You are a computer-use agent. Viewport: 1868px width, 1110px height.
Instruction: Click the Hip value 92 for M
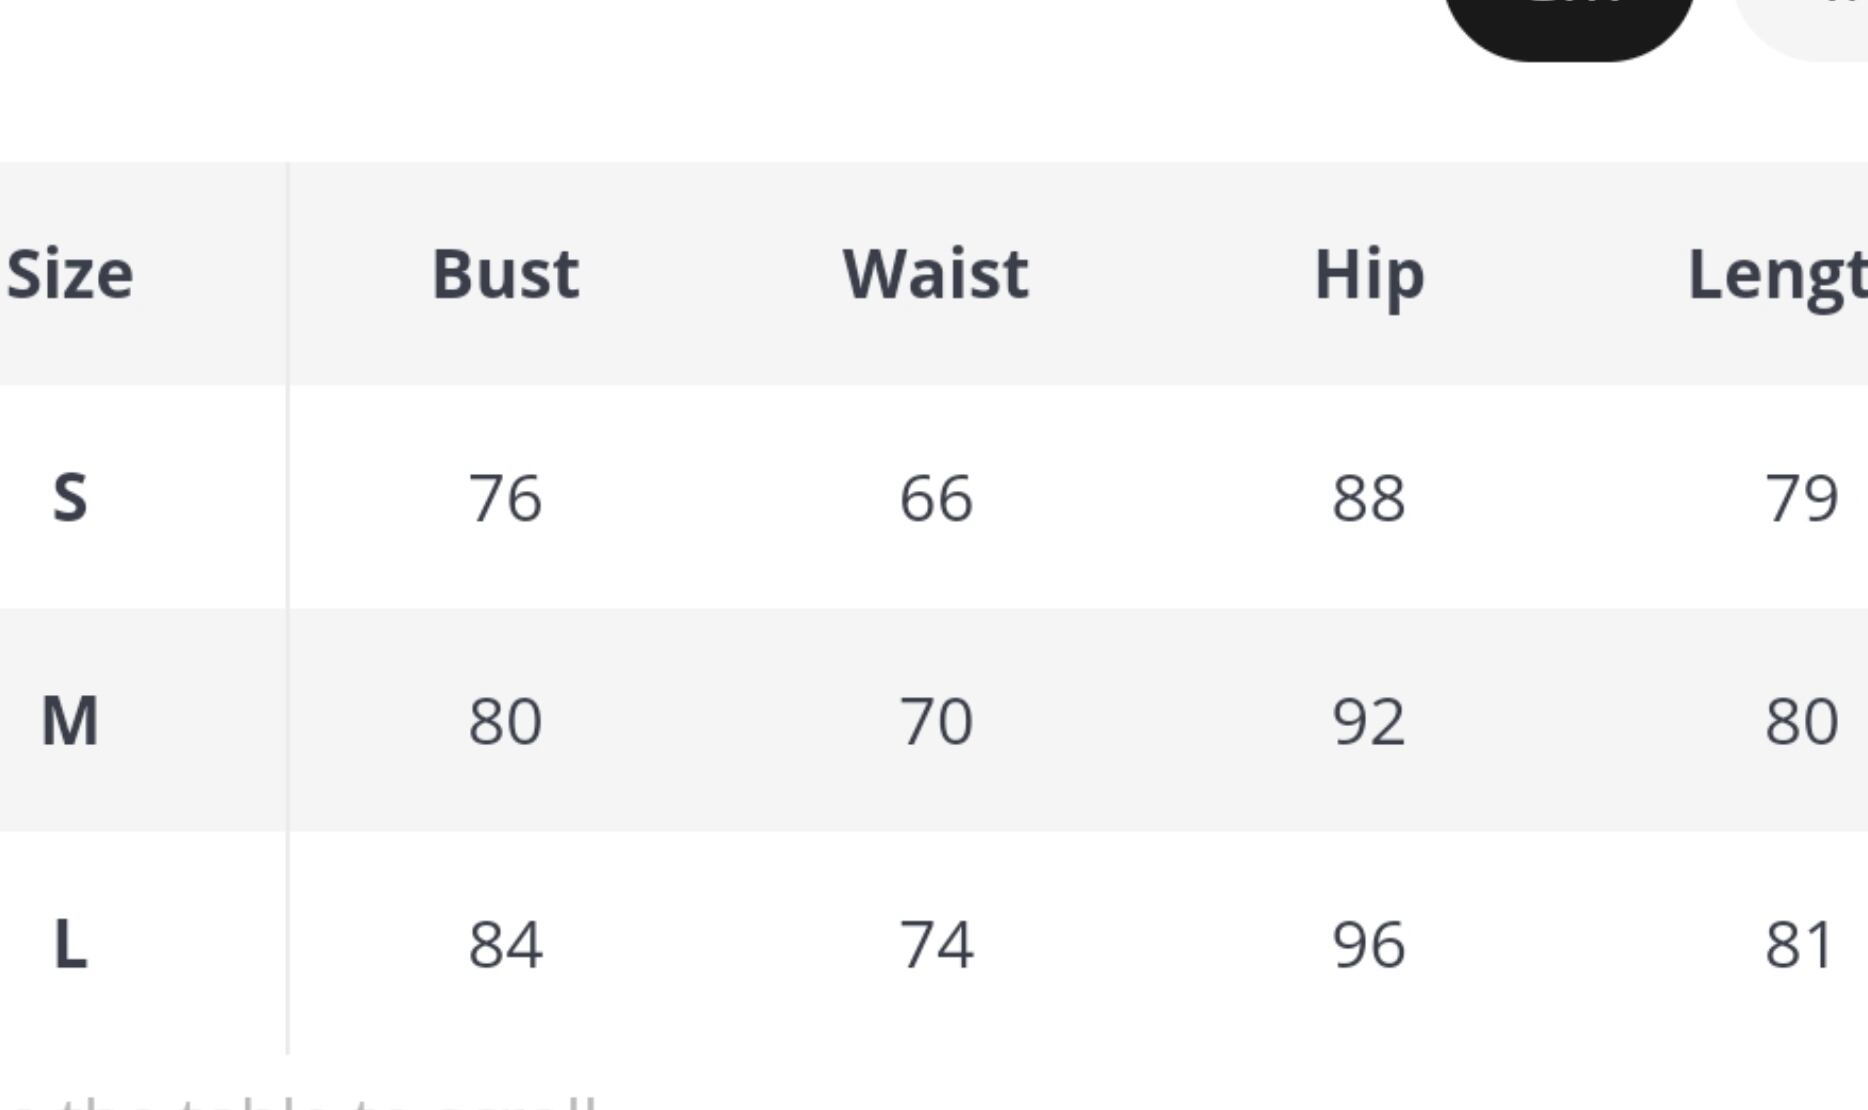coord(1368,721)
